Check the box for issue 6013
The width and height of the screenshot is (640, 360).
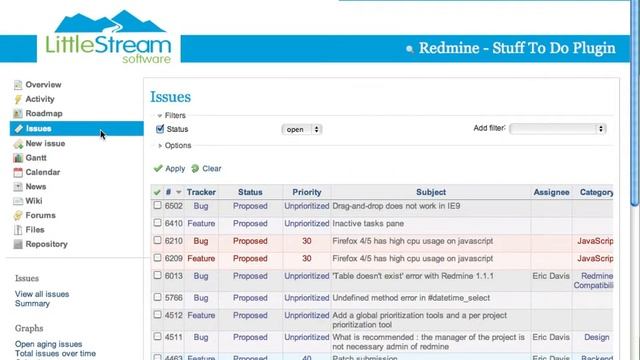[x=158, y=276]
